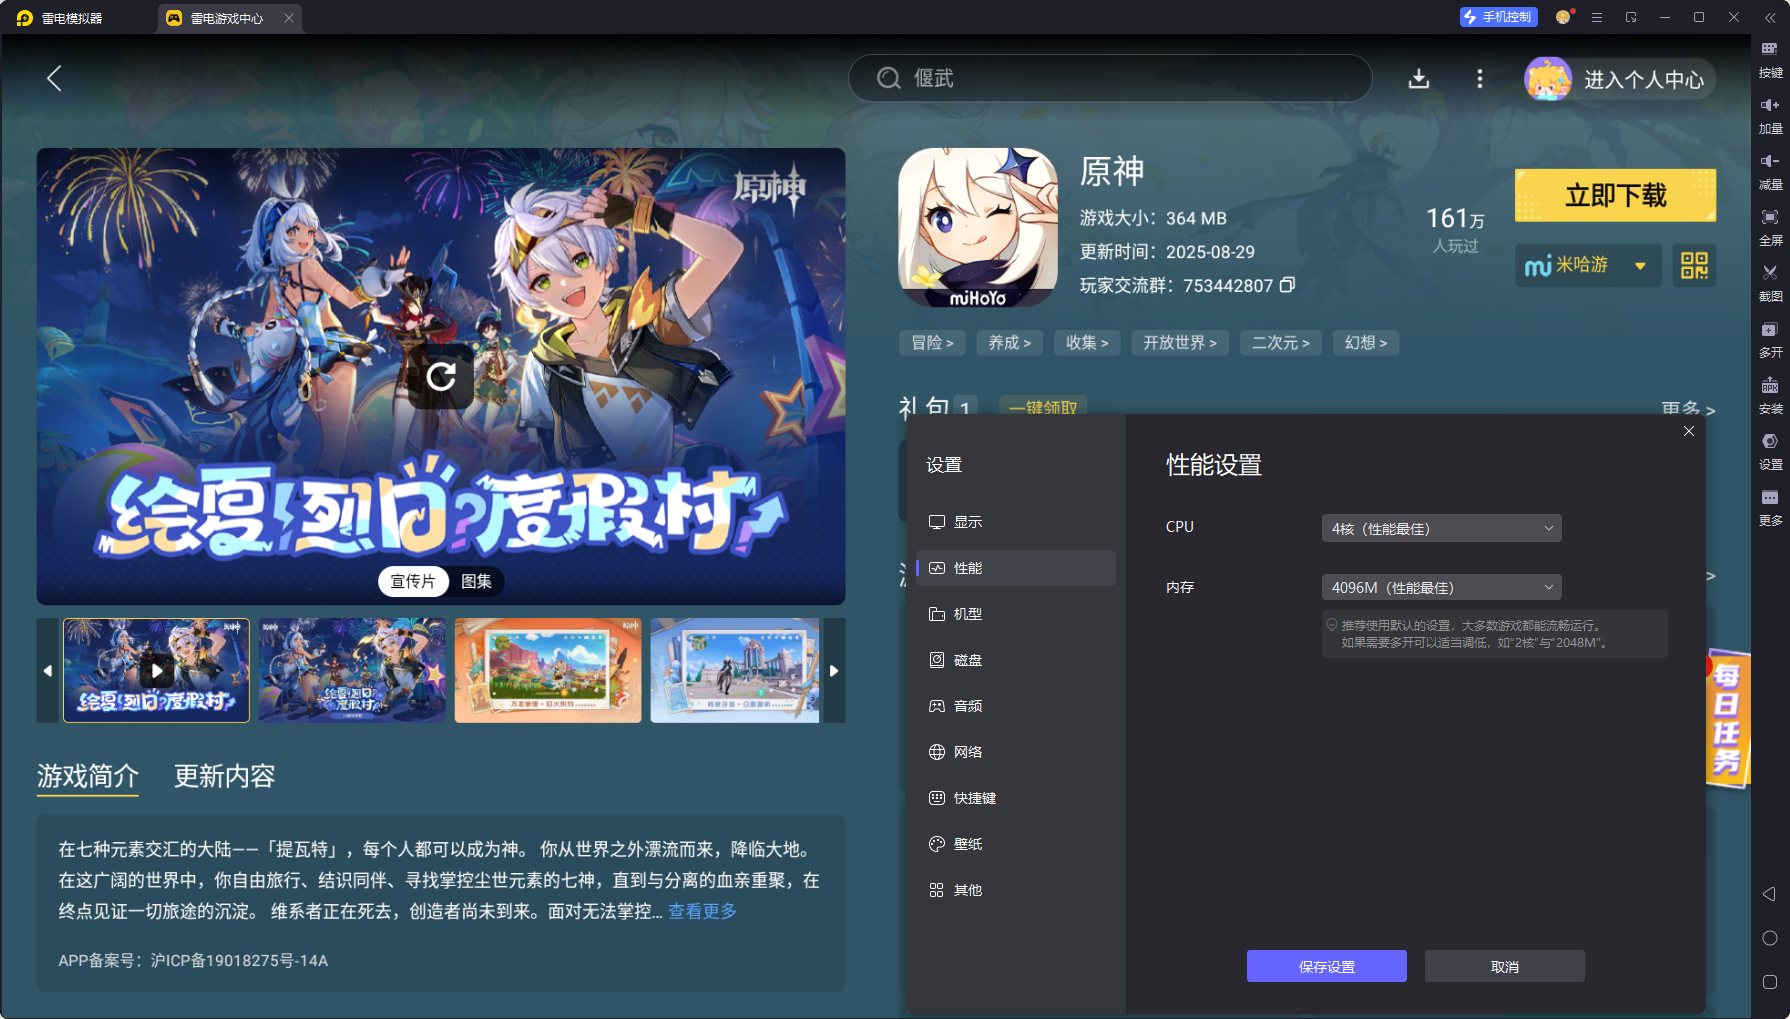The height and width of the screenshot is (1019, 1790).
Task: Open 查看更多 description link
Action: point(702,911)
